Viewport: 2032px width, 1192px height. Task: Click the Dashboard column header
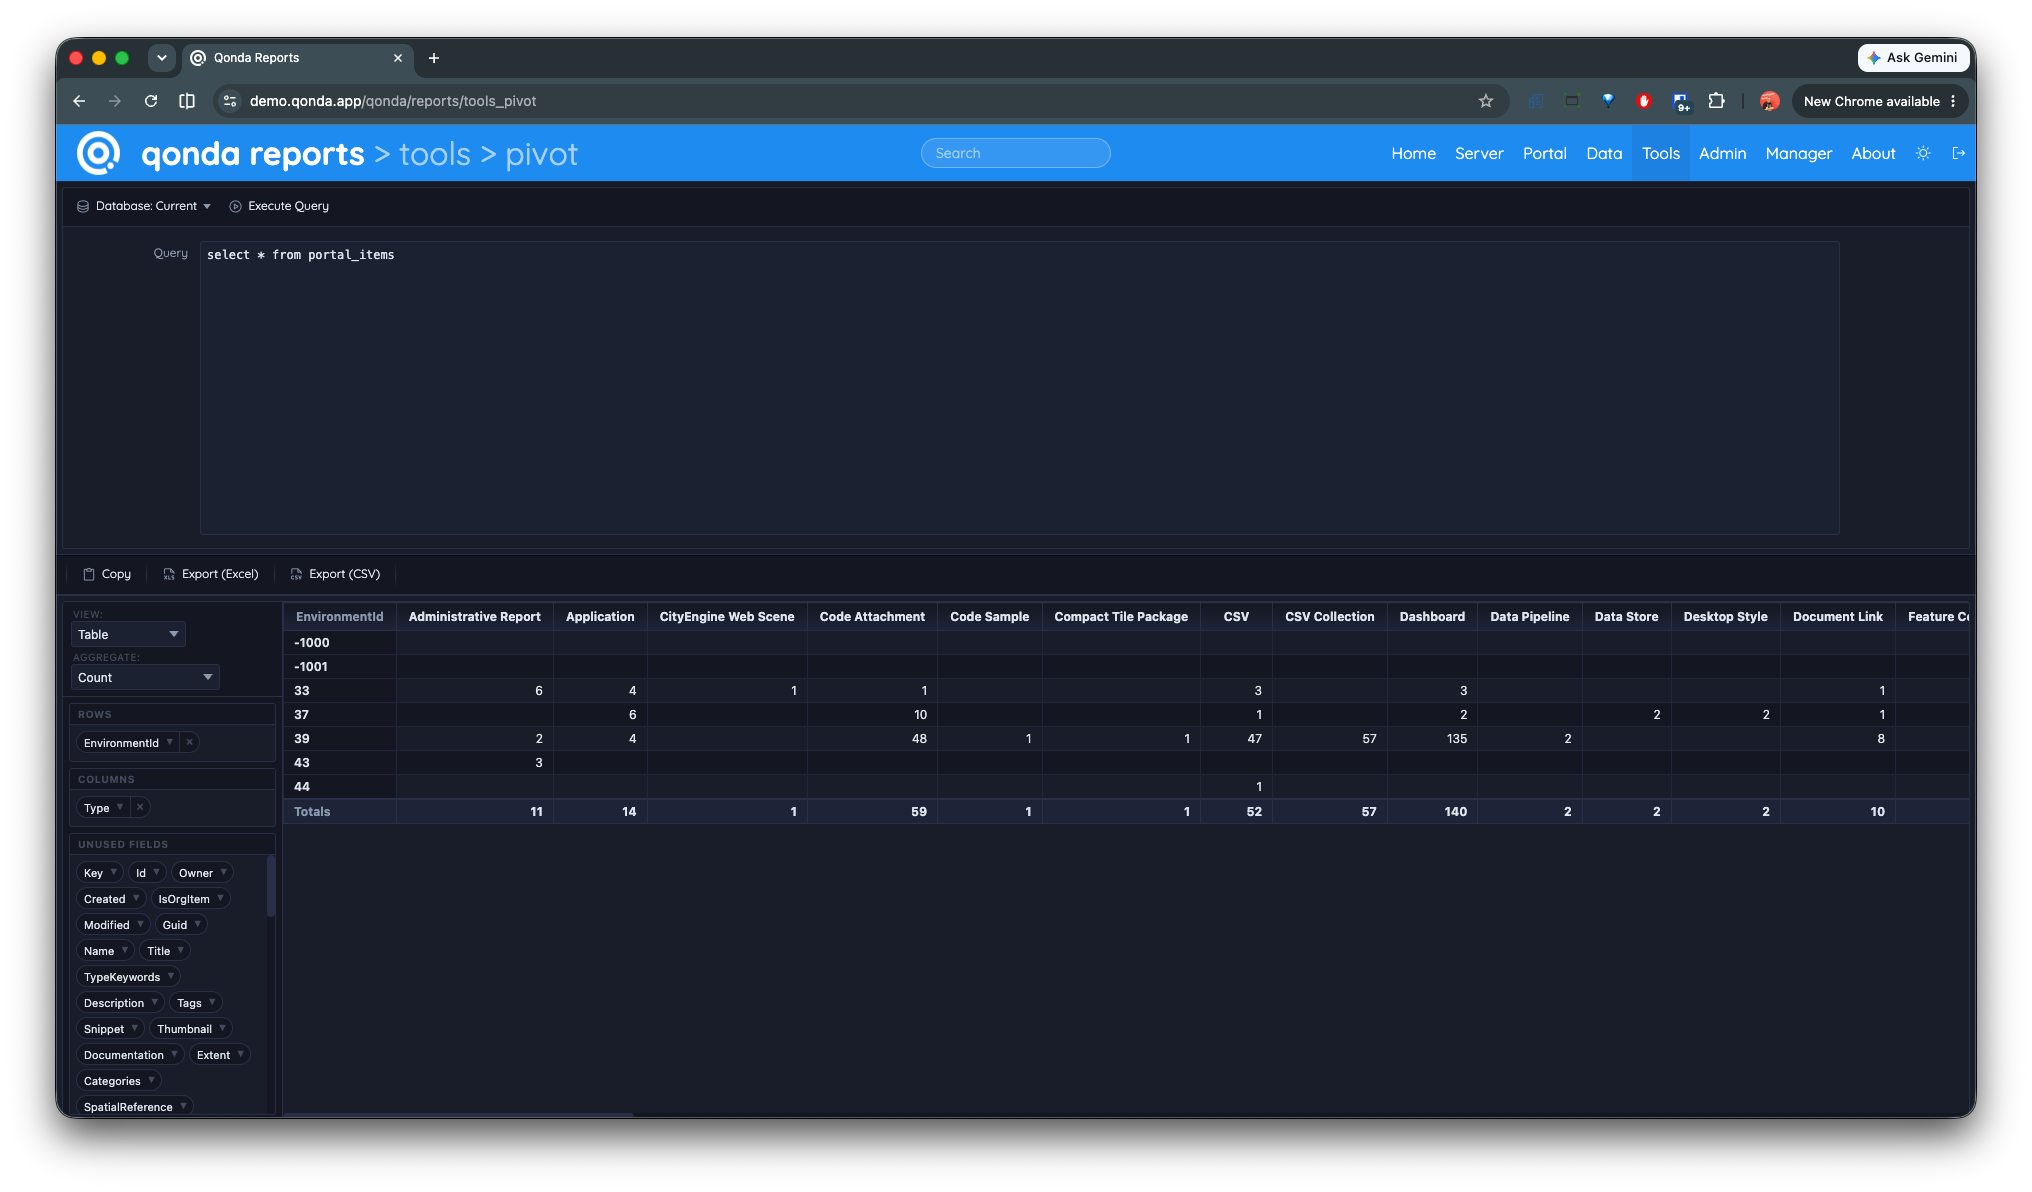pos(1431,617)
